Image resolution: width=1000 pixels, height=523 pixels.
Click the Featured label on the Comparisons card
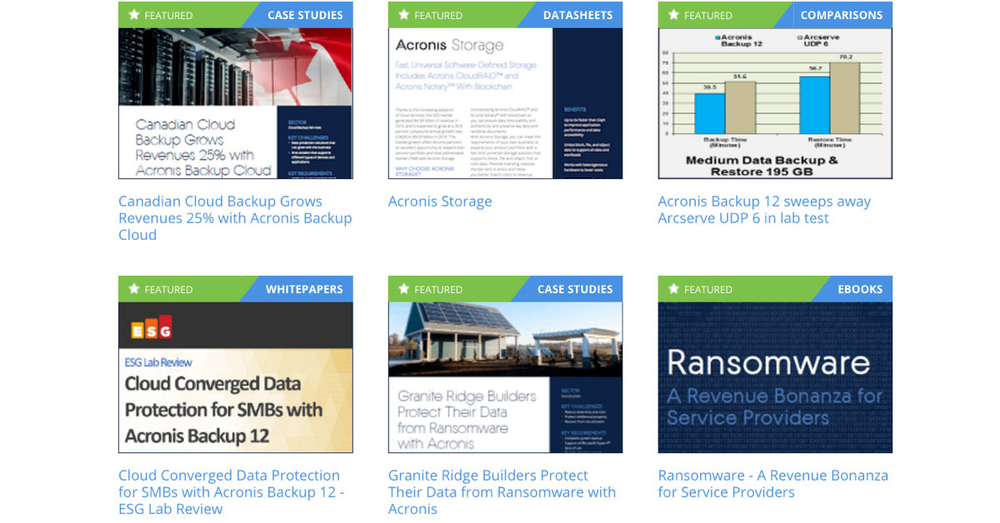(x=708, y=15)
